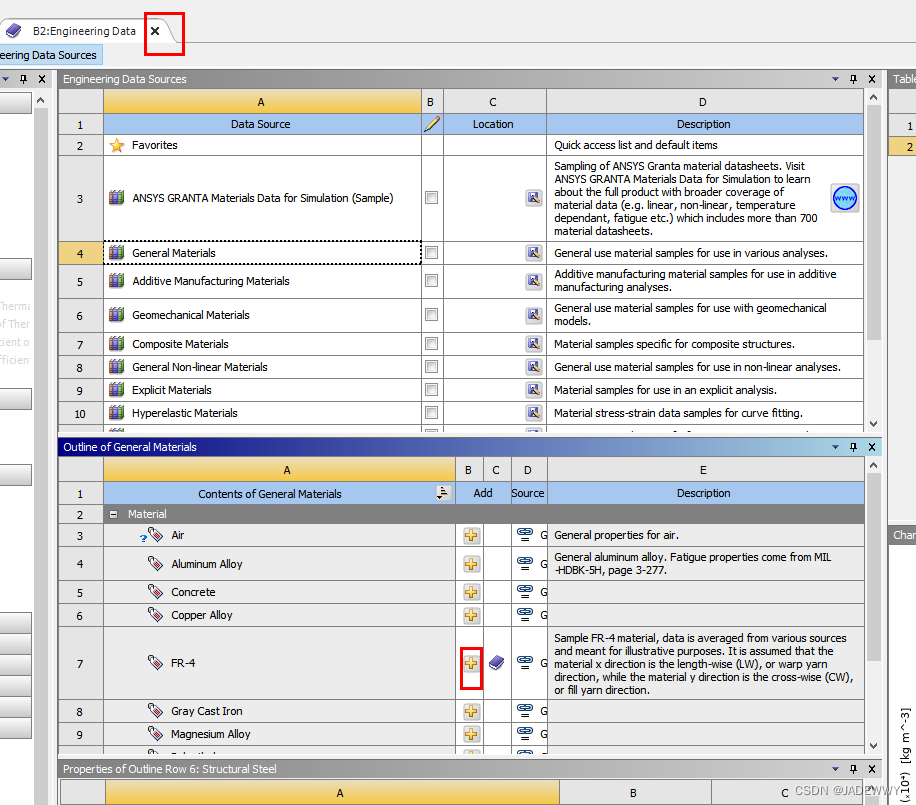Open ANSYS GRANTA website via www icon
Screen dimensions: 916x805
pyautogui.click(x=844, y=198)
